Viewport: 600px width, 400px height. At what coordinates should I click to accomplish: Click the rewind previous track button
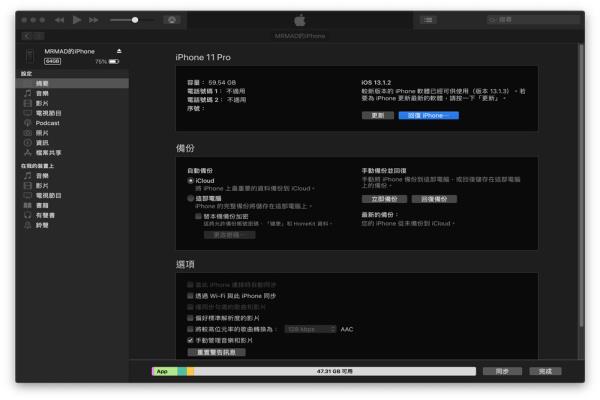pyautogui.click(x=59, y=20)
